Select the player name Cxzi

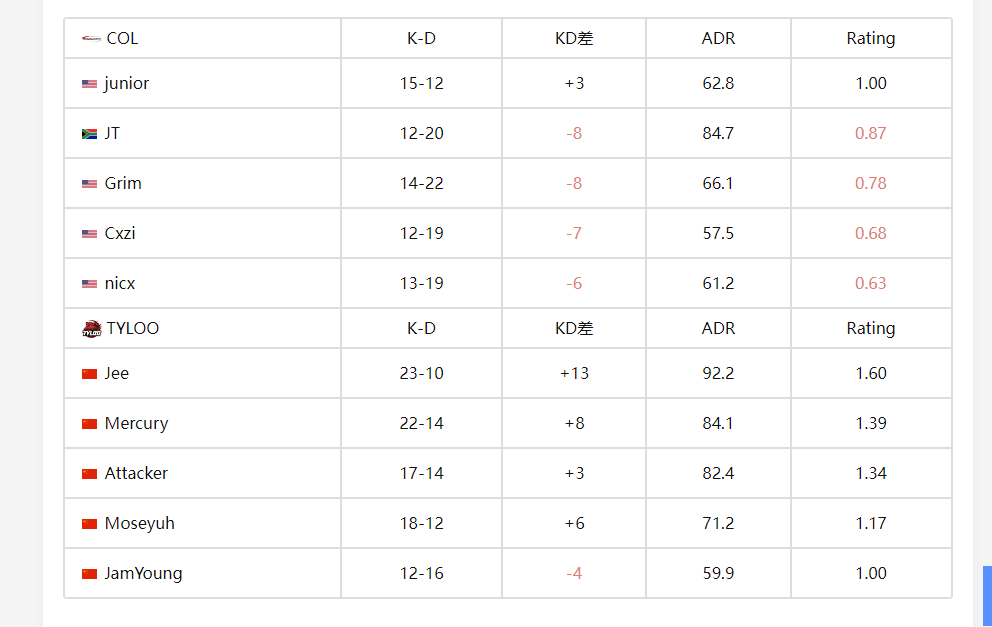coord(120,233)
